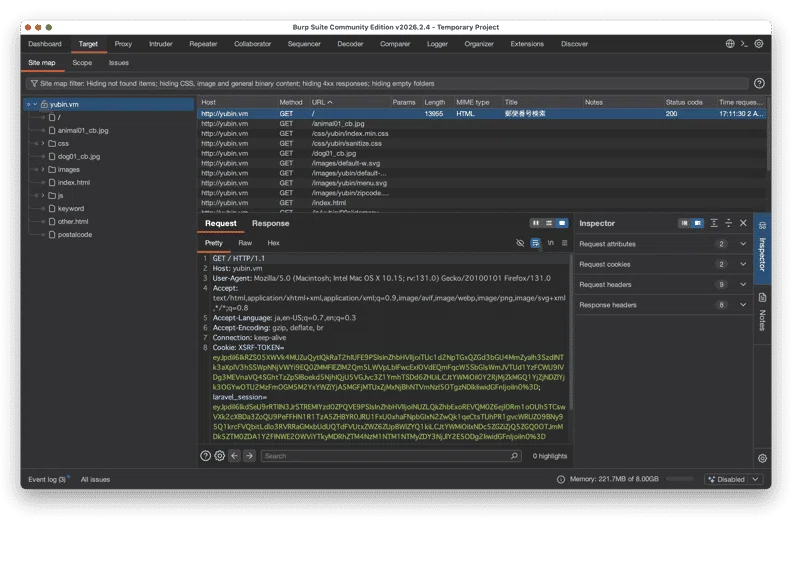This screenshot has width=792, height=580.
Task: Hide non-printable characters with the crossed eye icon
Action: (520, 243)
